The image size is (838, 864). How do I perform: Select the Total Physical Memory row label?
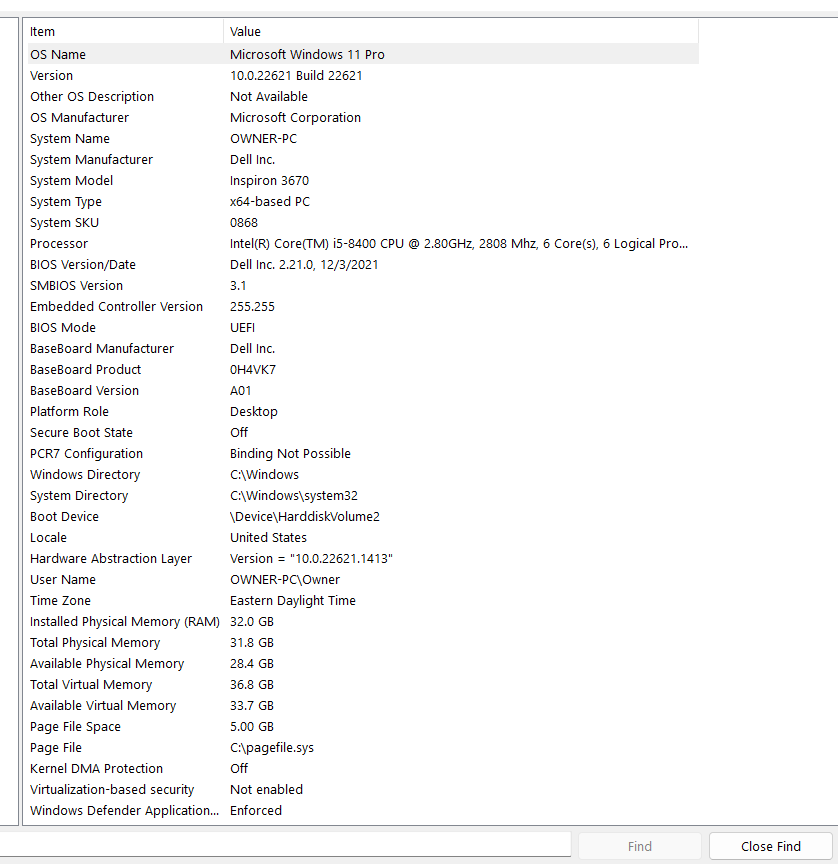(x=95, y=642)
